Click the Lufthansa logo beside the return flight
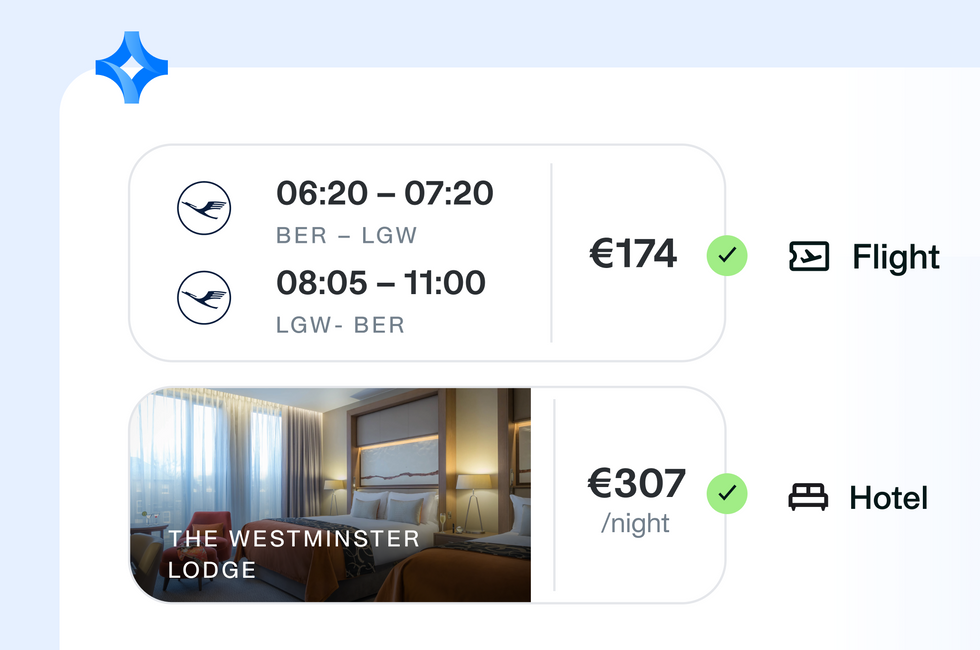 [x=203, y=297]
